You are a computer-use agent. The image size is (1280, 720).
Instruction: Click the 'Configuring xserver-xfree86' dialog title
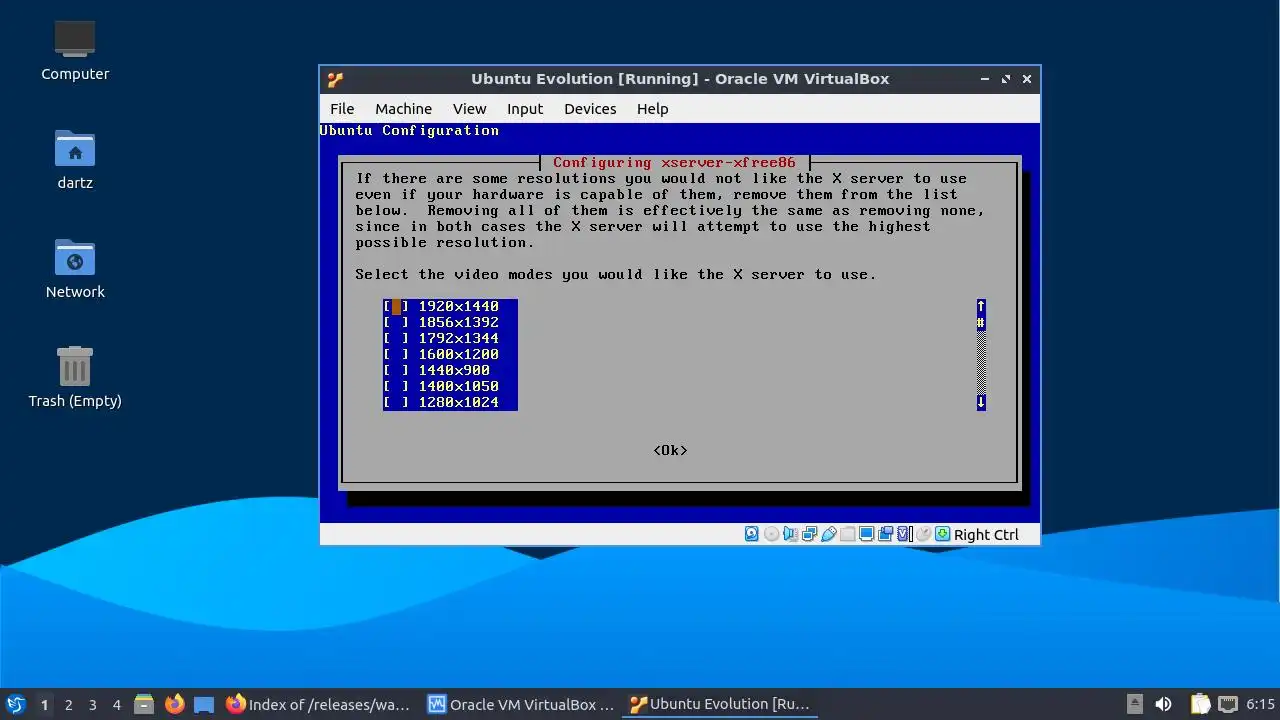point(674,162)
